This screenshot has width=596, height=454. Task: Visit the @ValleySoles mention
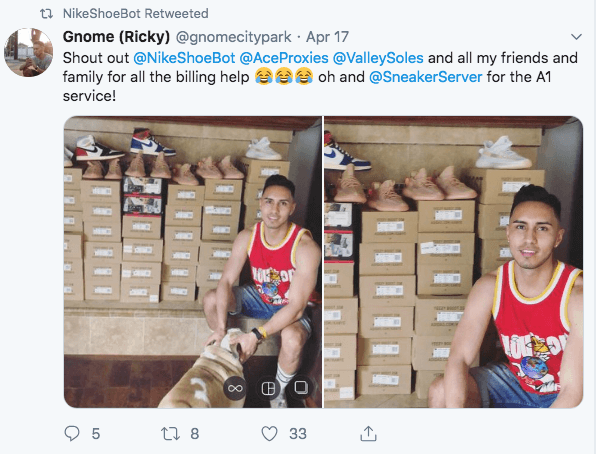point(378,58)
